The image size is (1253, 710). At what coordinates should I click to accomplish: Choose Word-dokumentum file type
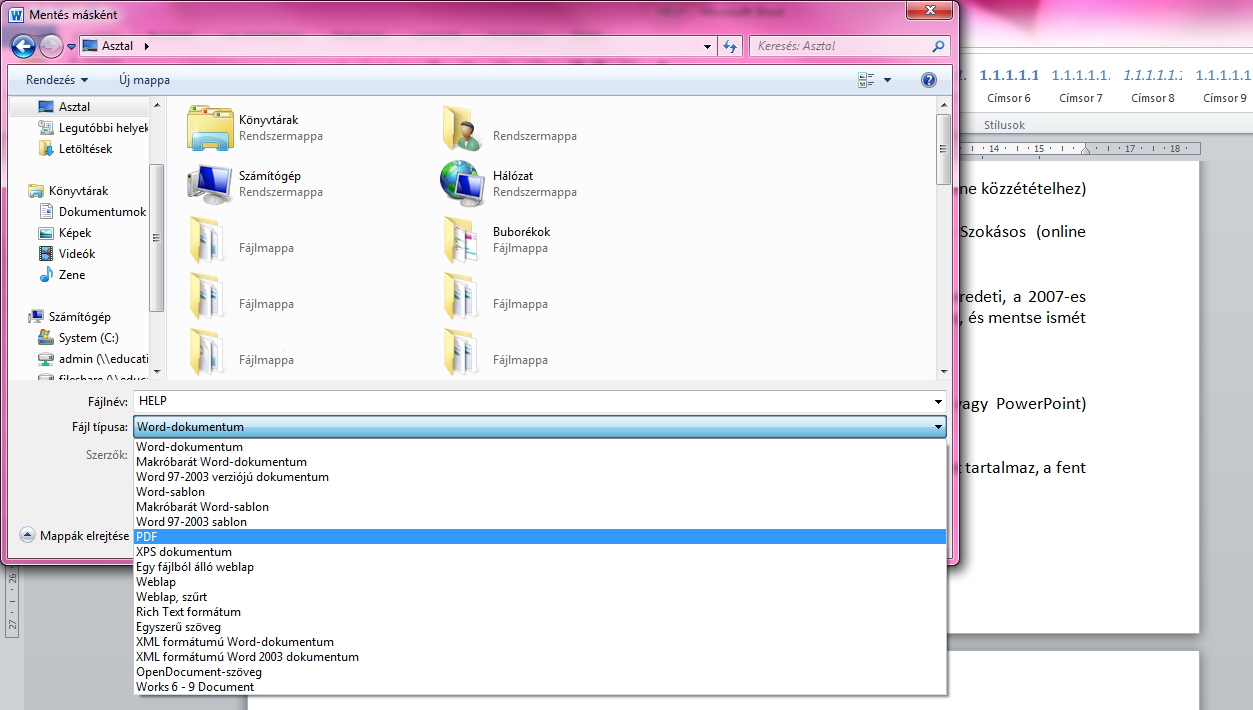(x=540, y=447)
